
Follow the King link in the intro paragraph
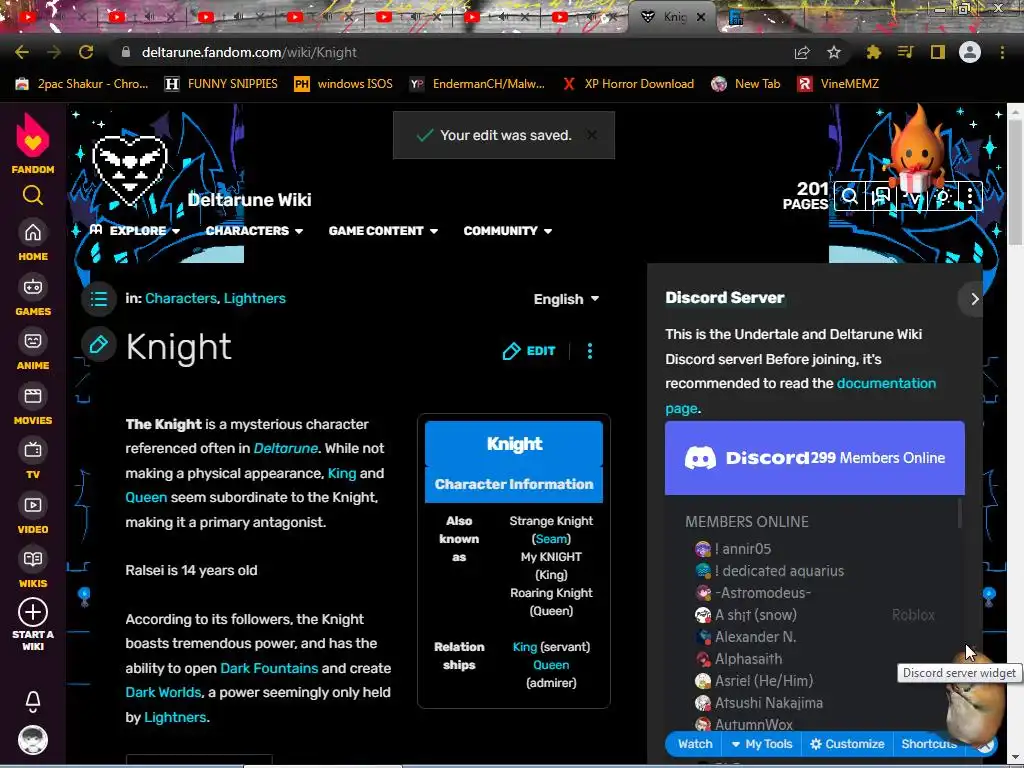pos(342,473)
